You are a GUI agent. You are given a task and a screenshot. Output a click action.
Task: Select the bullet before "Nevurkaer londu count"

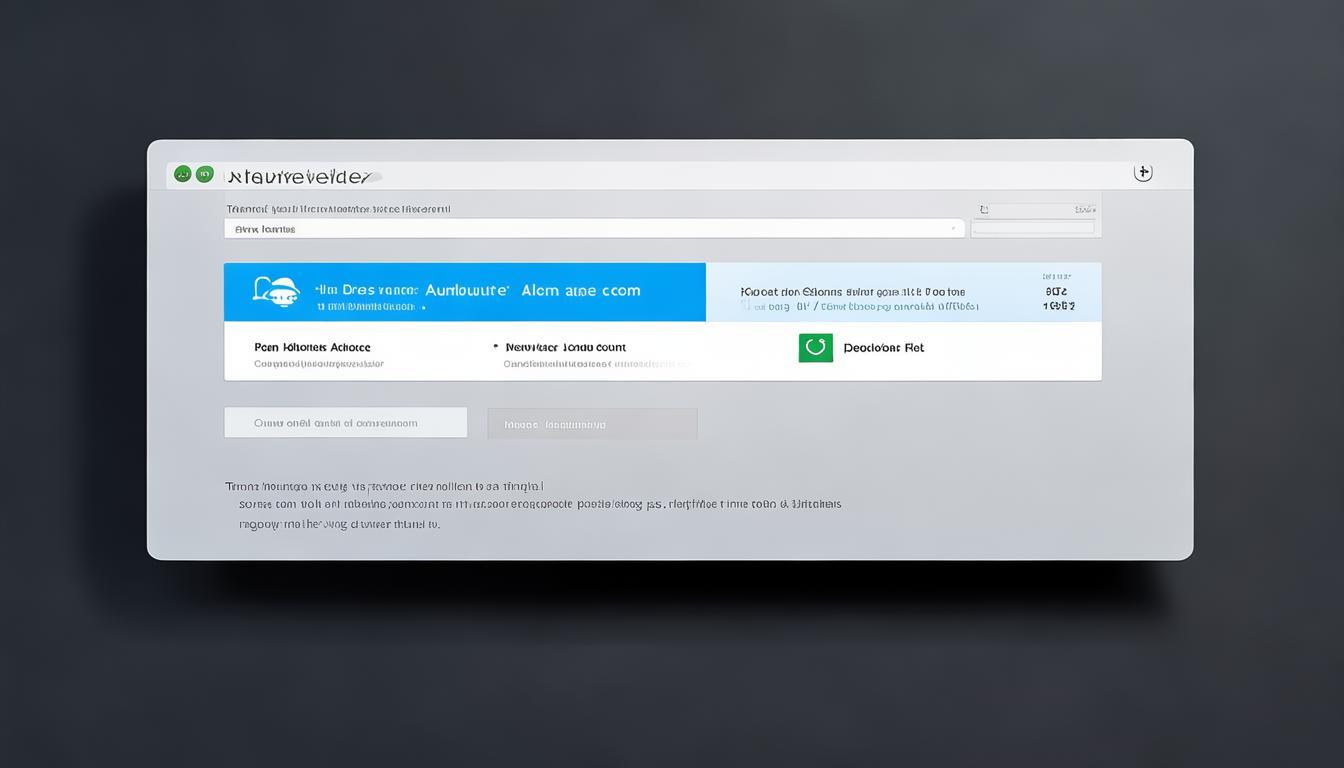click(x=495, y=347)
